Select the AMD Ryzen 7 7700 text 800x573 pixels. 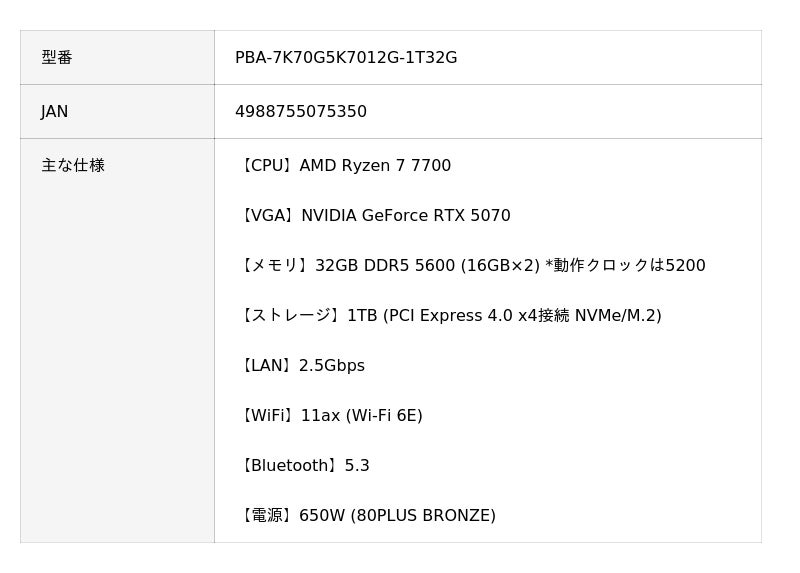375,166
